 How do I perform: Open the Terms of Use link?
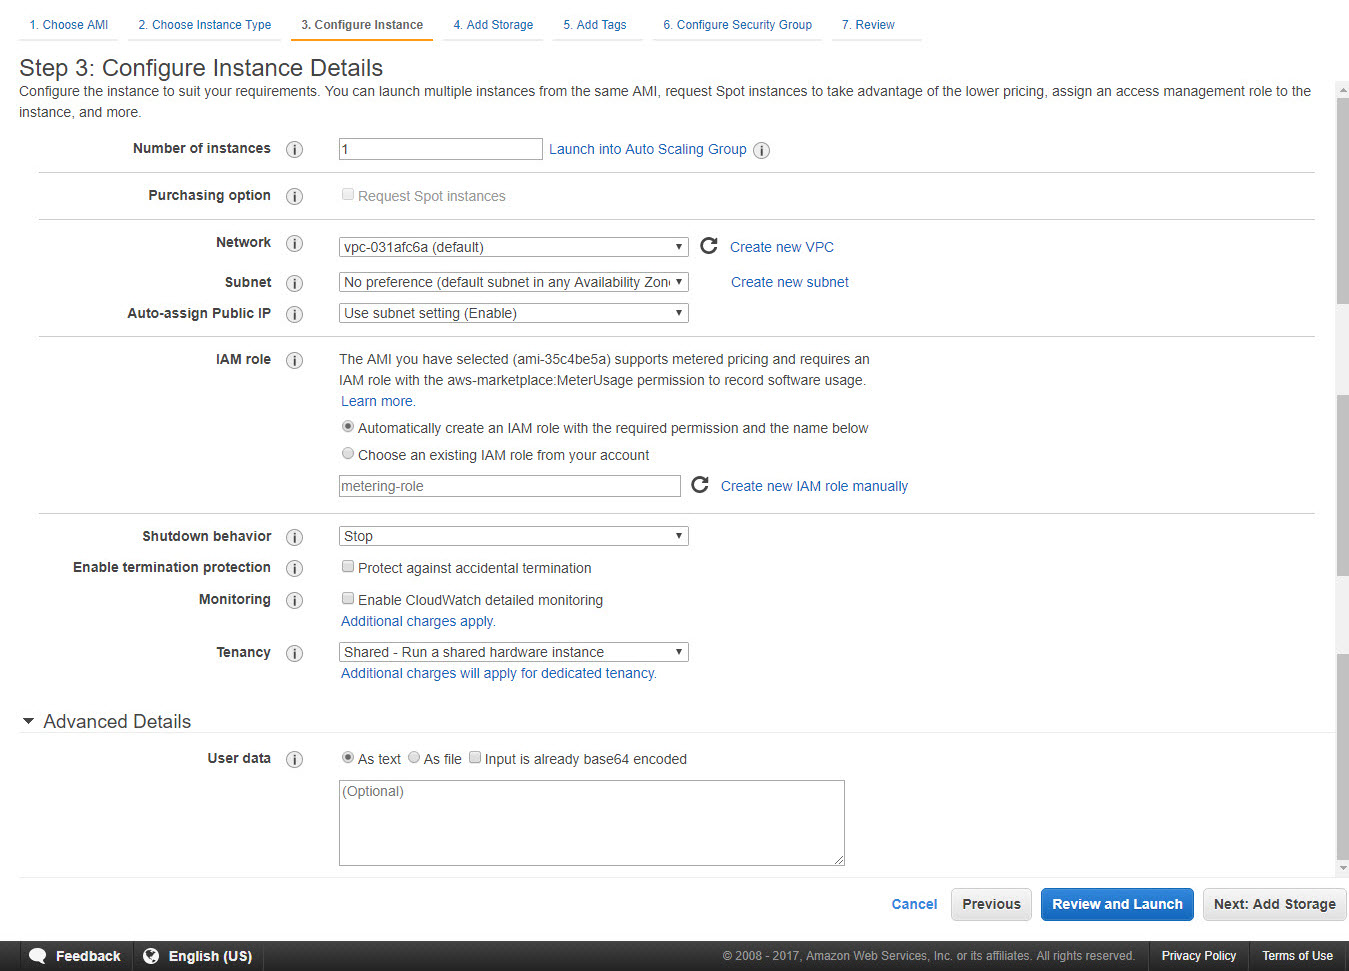pos(1298,956)
